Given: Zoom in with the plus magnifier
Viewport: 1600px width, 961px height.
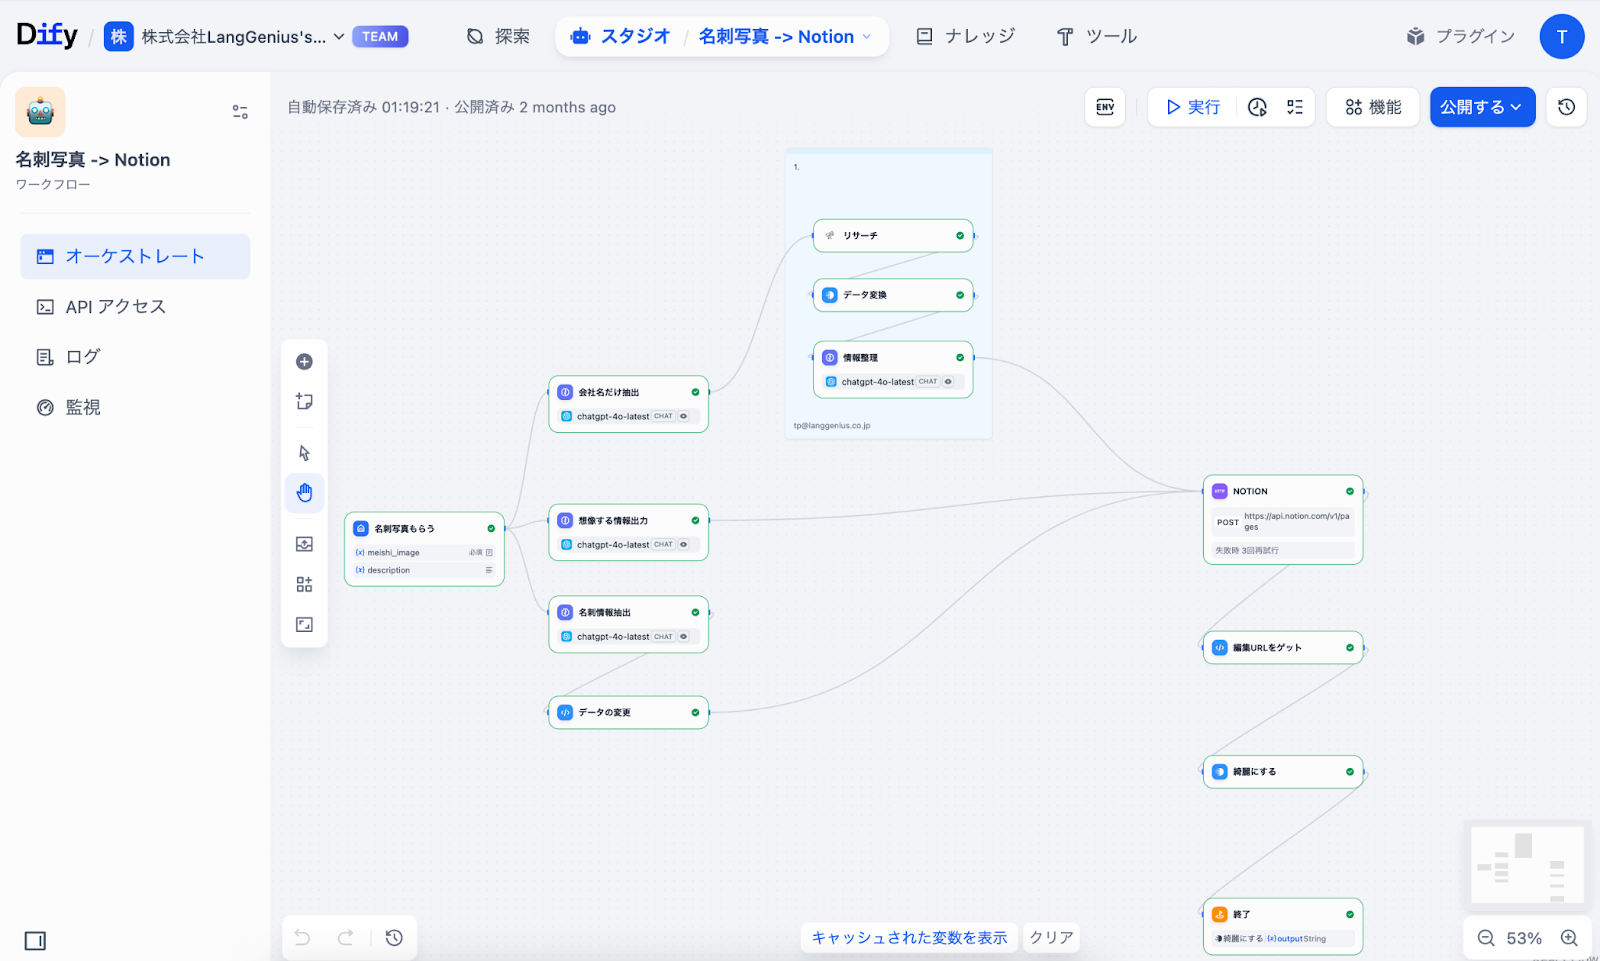Looking at the screenshot, I should coord(1569,938).
